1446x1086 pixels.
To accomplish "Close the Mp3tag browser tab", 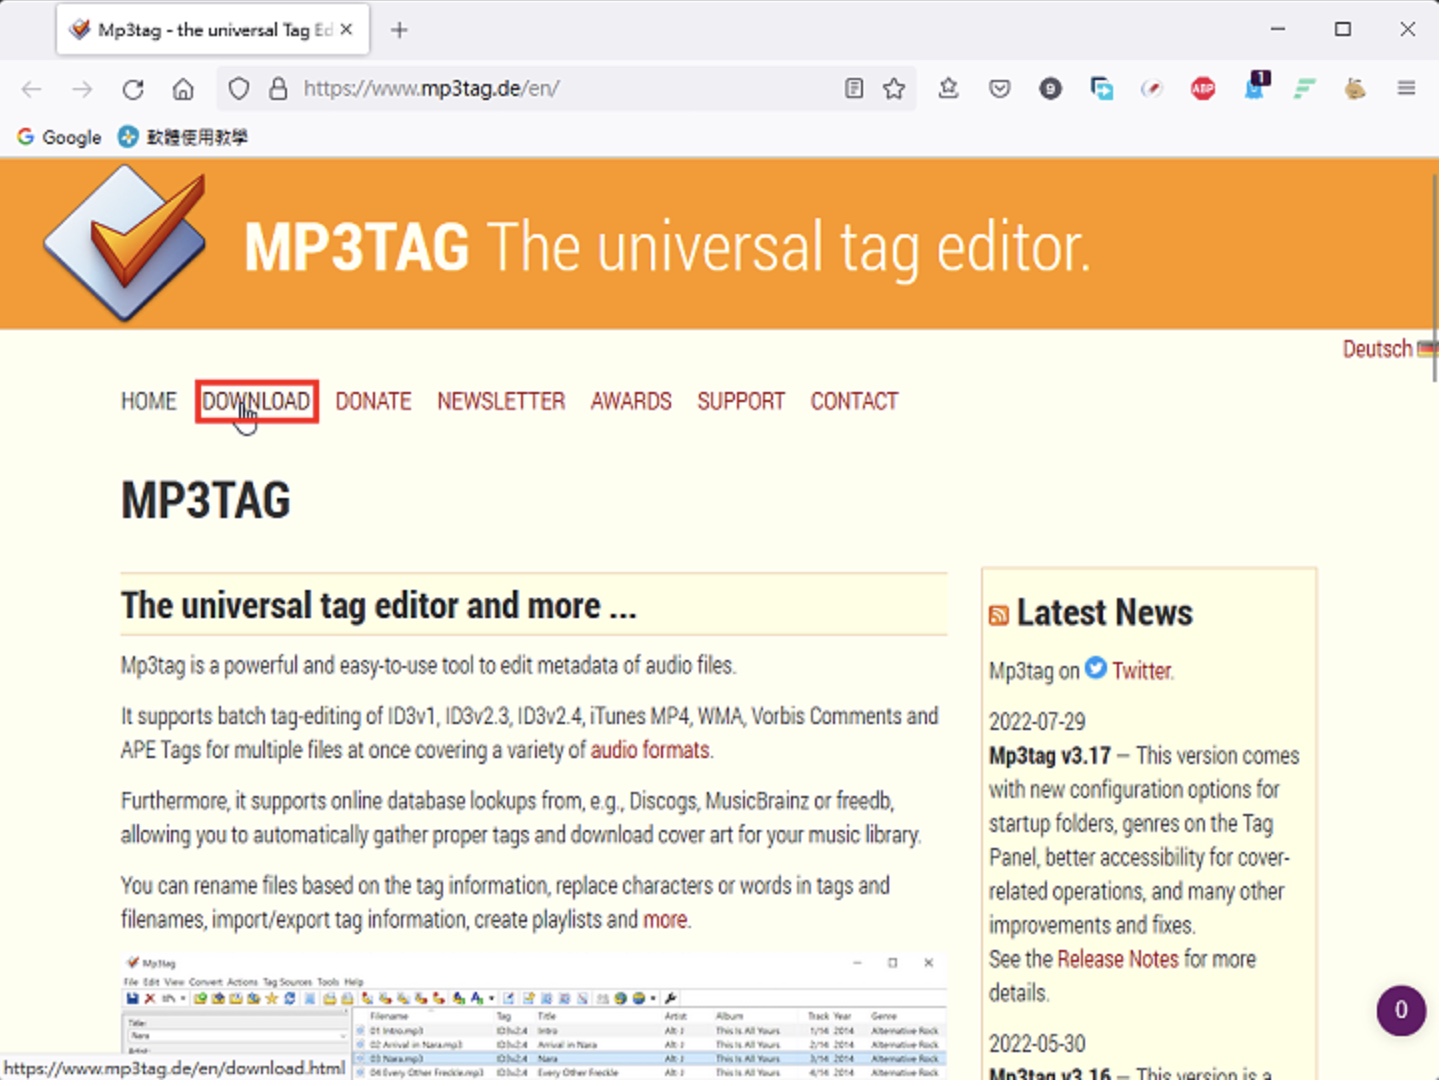I will point(347,30).
